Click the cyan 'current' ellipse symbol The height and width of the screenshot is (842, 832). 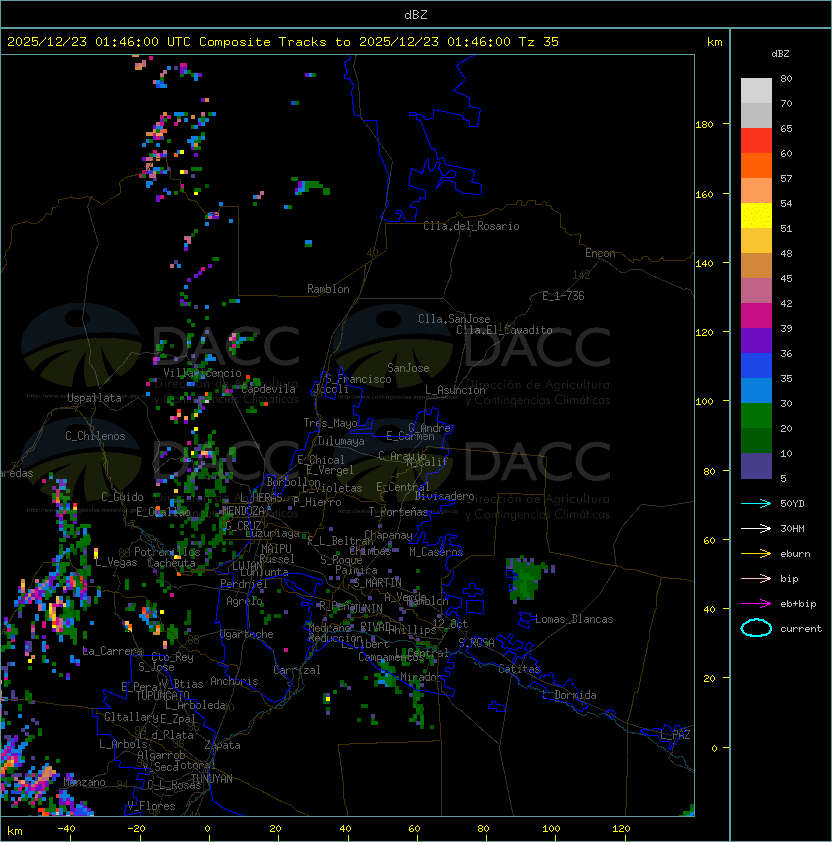tap(756, 628)
